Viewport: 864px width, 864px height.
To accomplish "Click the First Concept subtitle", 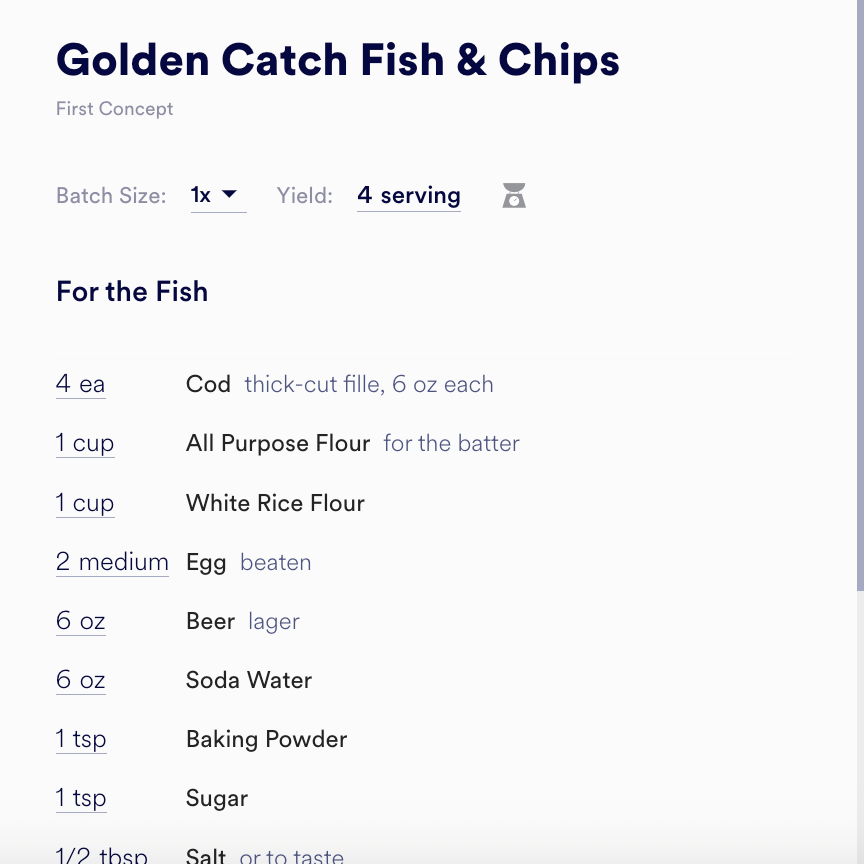I will pyautogui.click(x=114, y=109).
